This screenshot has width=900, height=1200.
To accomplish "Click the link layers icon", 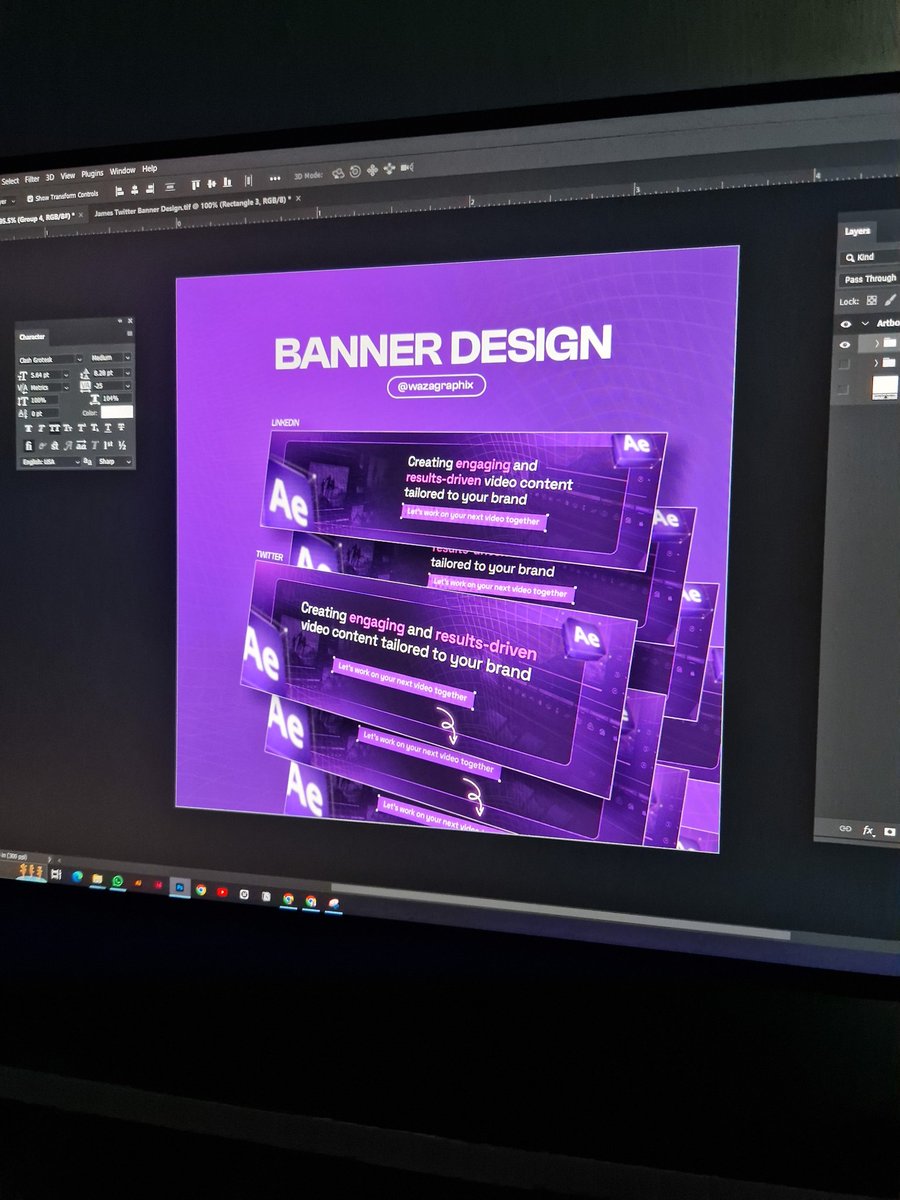I will pyautogui.click(x=845, y=828).
